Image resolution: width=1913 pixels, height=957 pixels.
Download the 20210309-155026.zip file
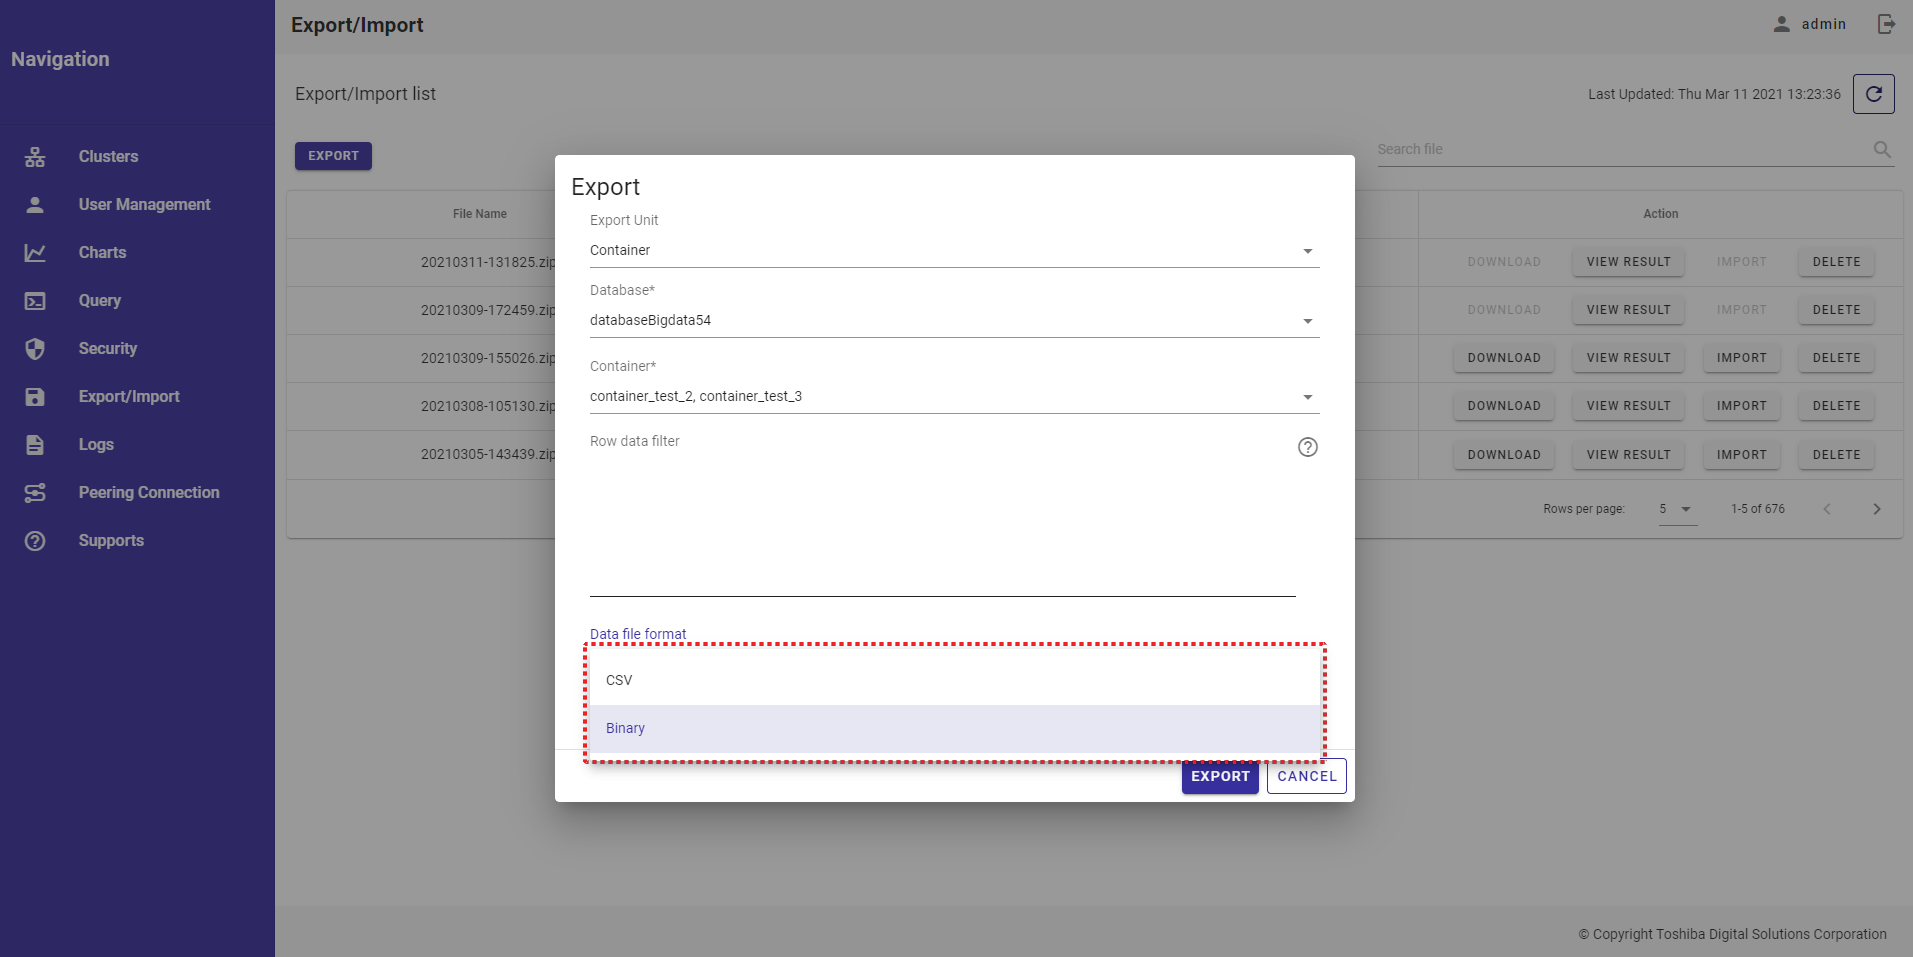pyautogui.click(x=1504, y=358)
